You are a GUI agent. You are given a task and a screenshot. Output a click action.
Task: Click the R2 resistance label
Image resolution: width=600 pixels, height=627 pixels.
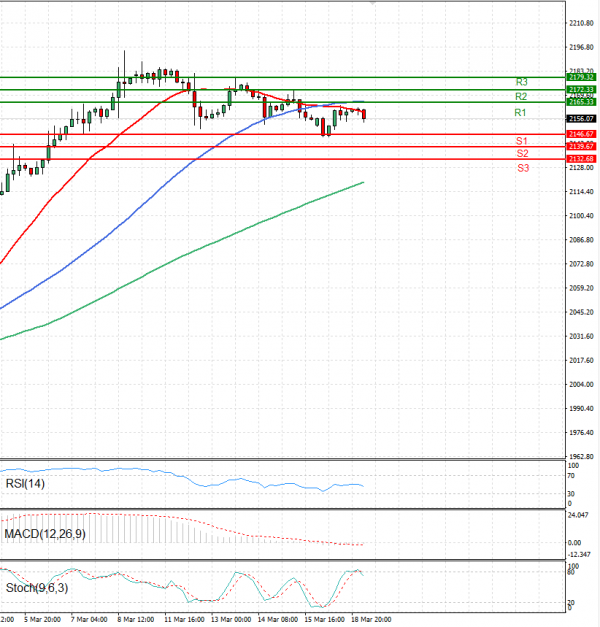pos(521,96)
